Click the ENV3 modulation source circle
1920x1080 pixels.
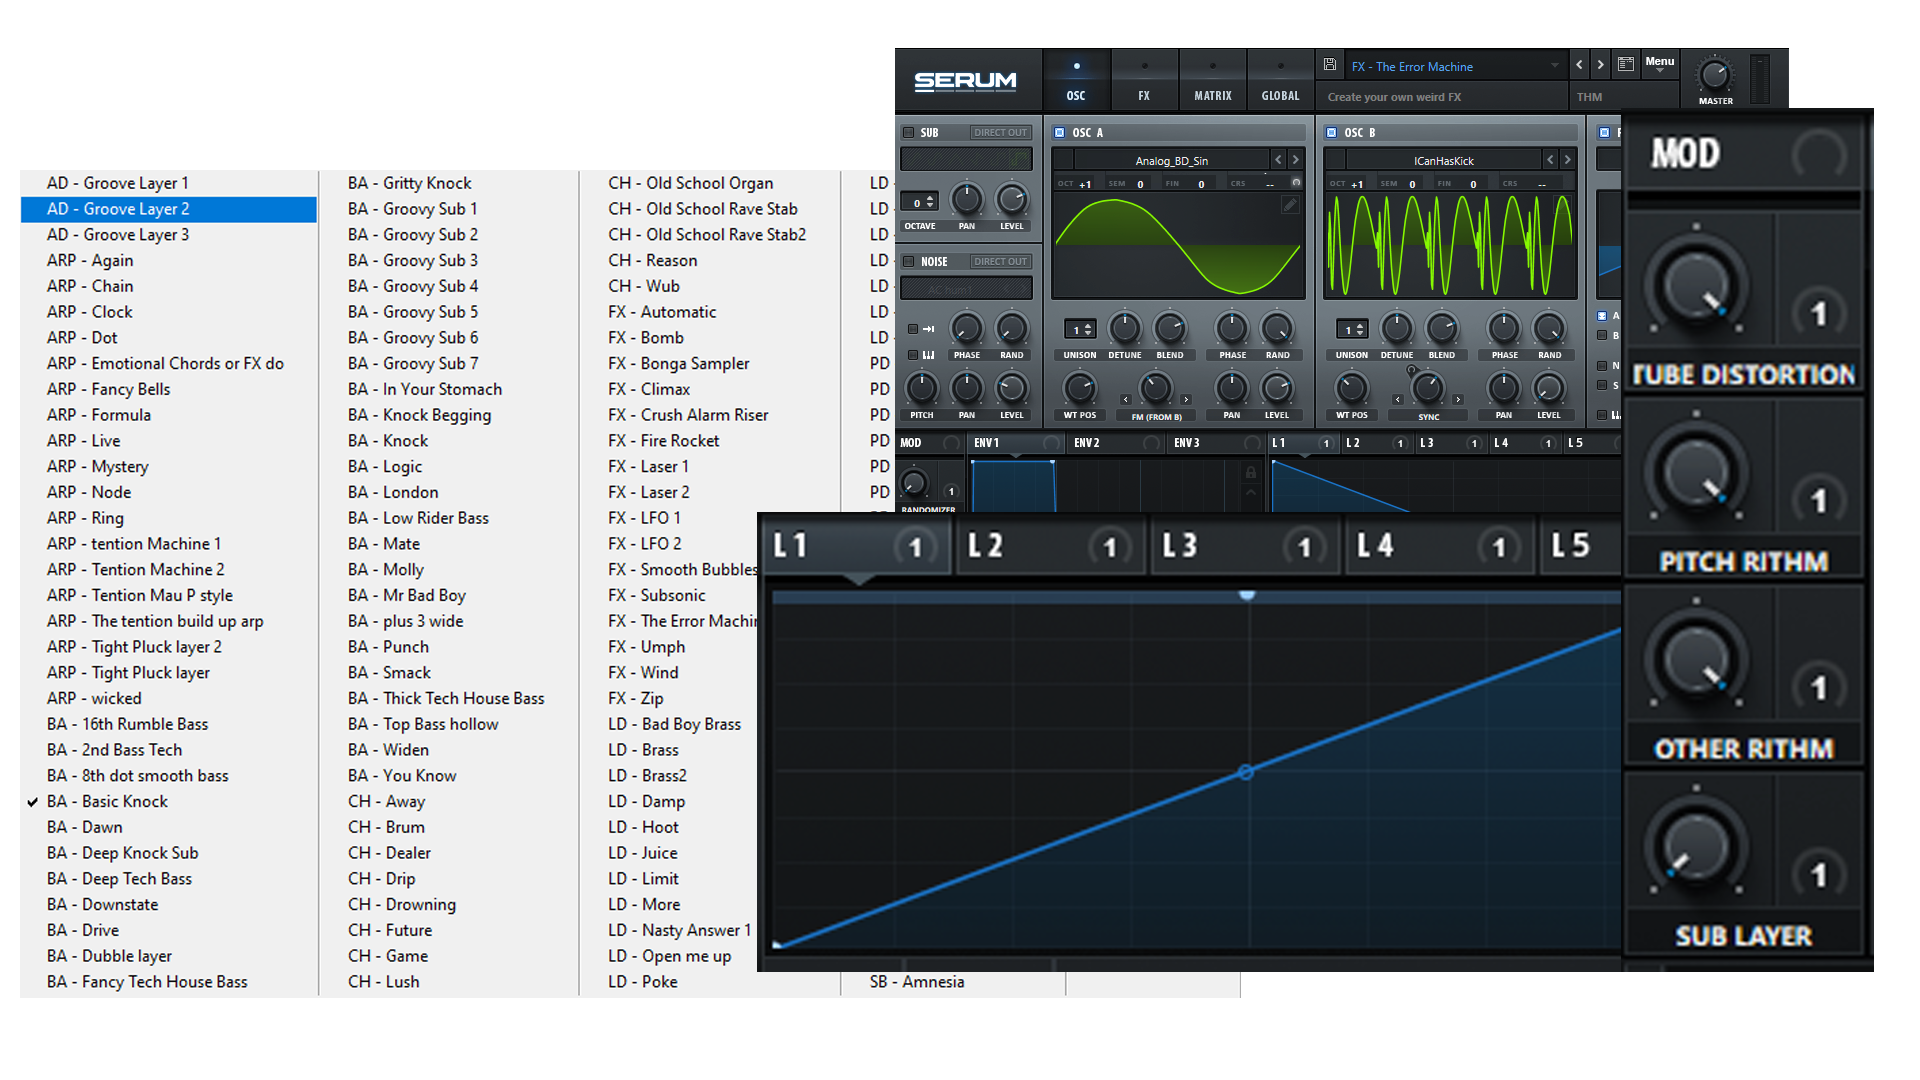1251,443
